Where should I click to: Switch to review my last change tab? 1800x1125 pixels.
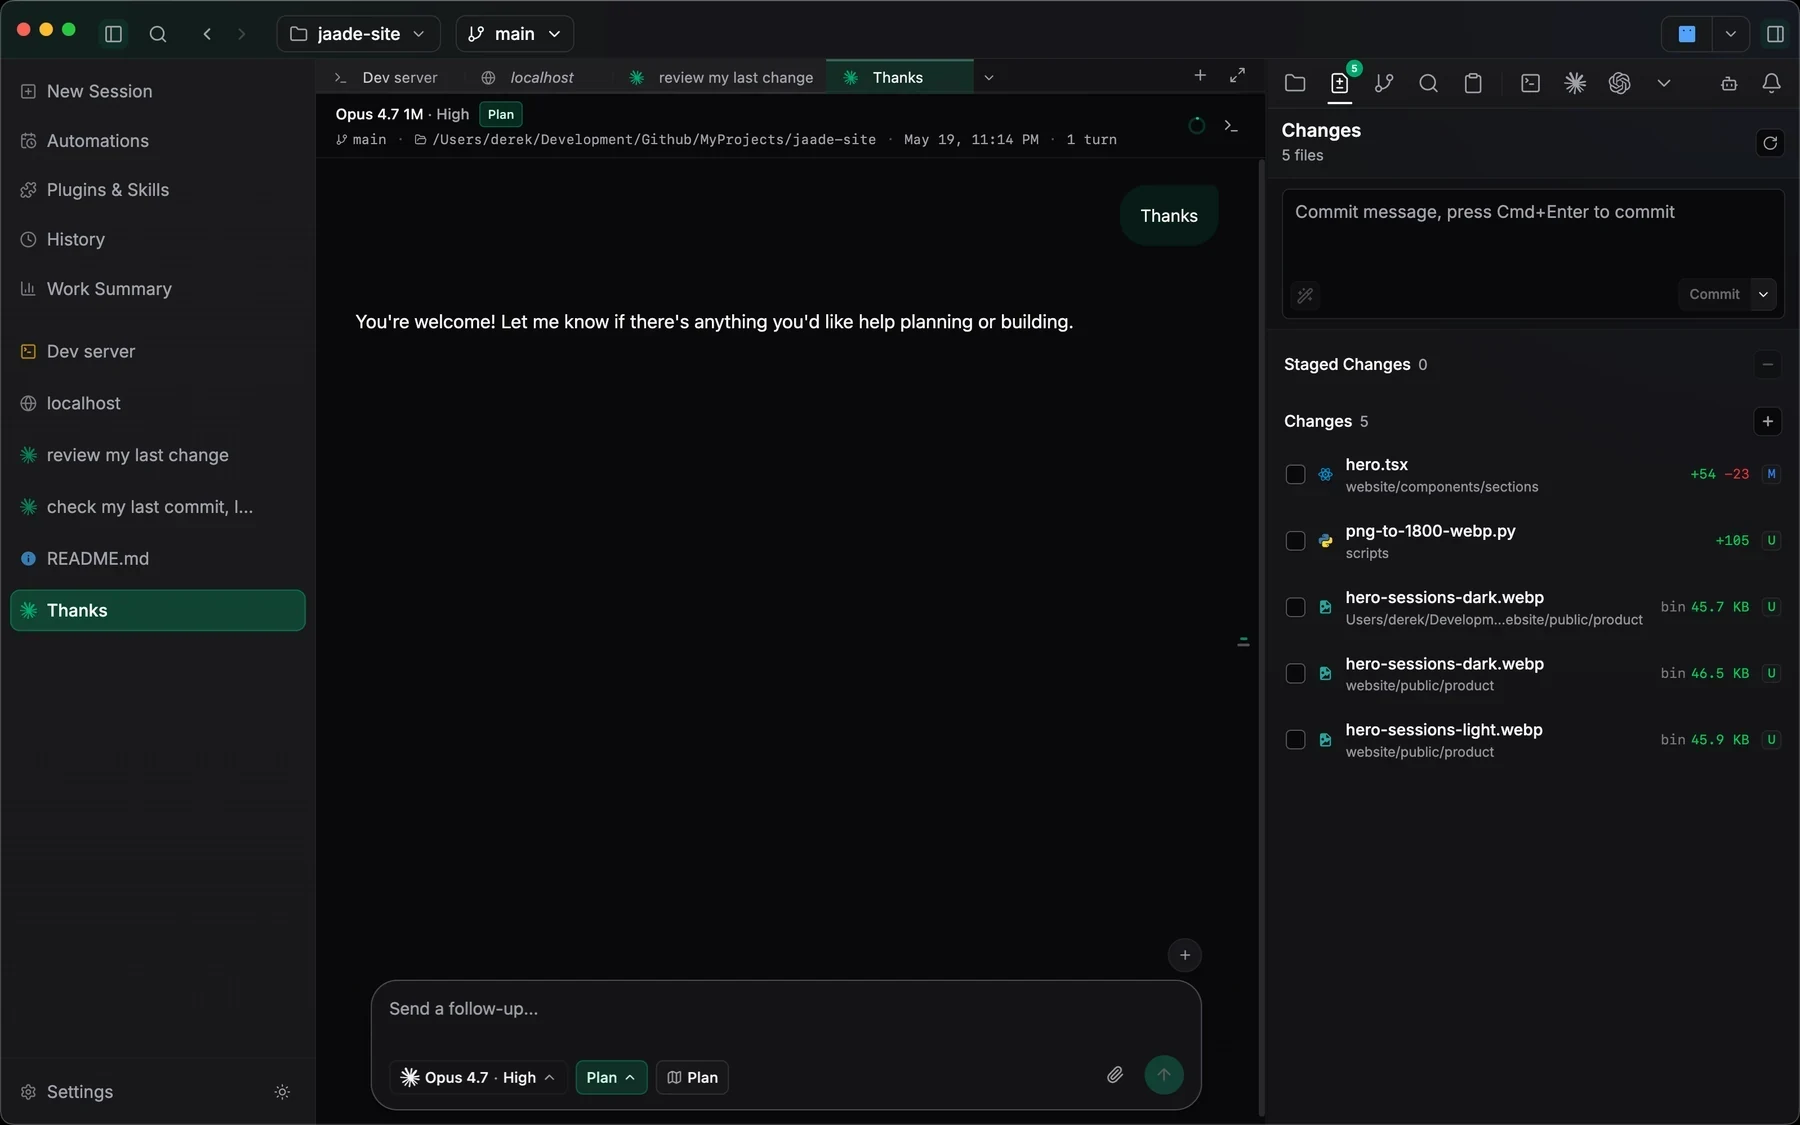720,77
